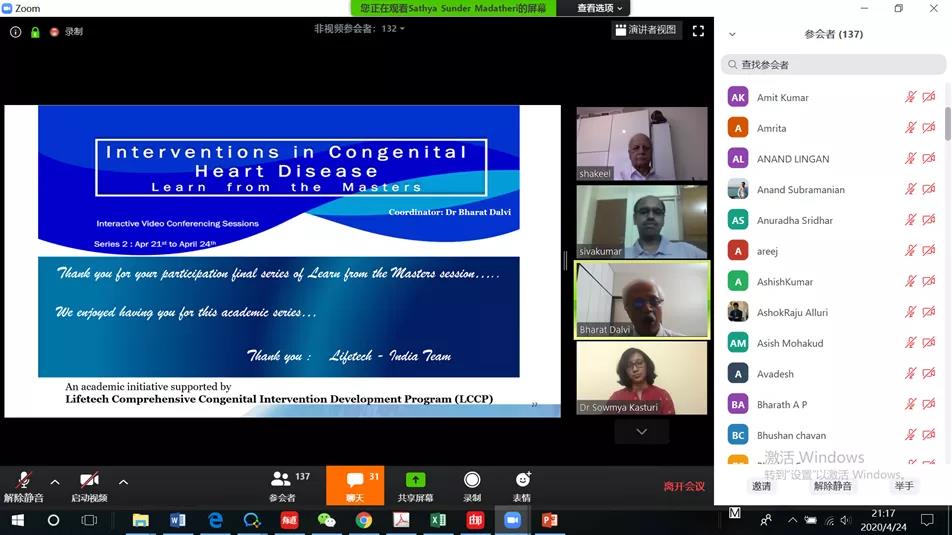Open the reactions emoji icon
Screen dimensions: 952x535
pyautogui.click(x=522, y=481)
